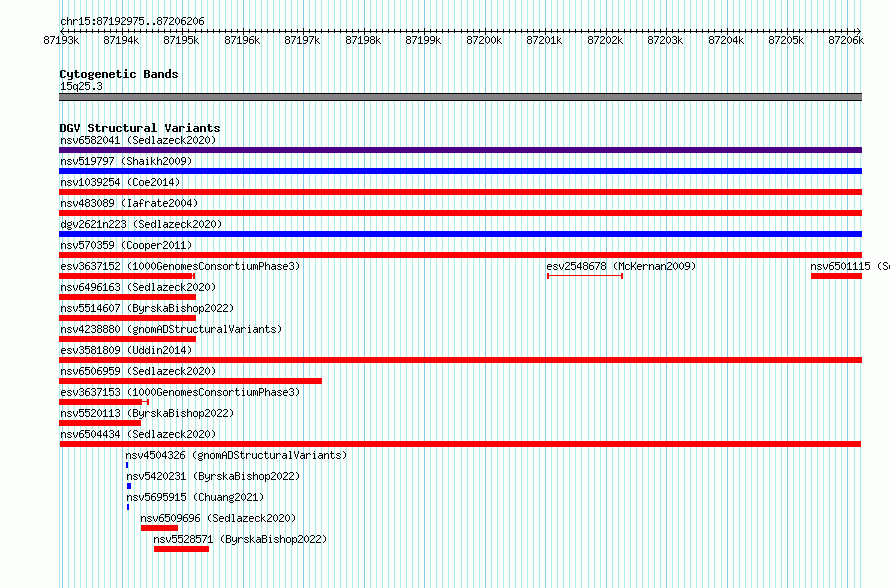Click the red nsv483089 variant bar
The image size is (890, 588).
pyautogui.click(x=460, y=213)
